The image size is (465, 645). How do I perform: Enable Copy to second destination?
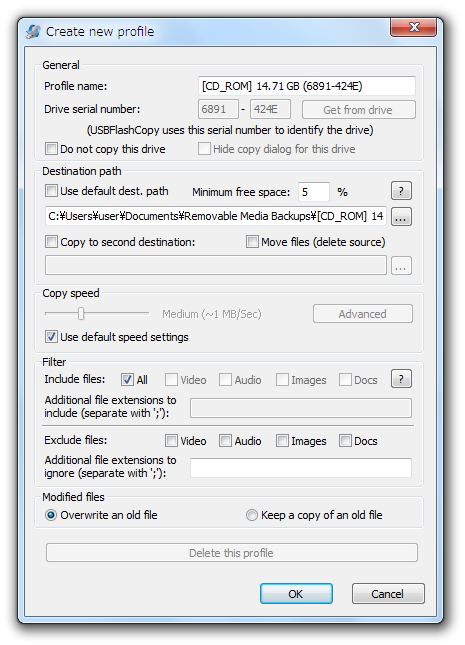[x=51, y=241]
